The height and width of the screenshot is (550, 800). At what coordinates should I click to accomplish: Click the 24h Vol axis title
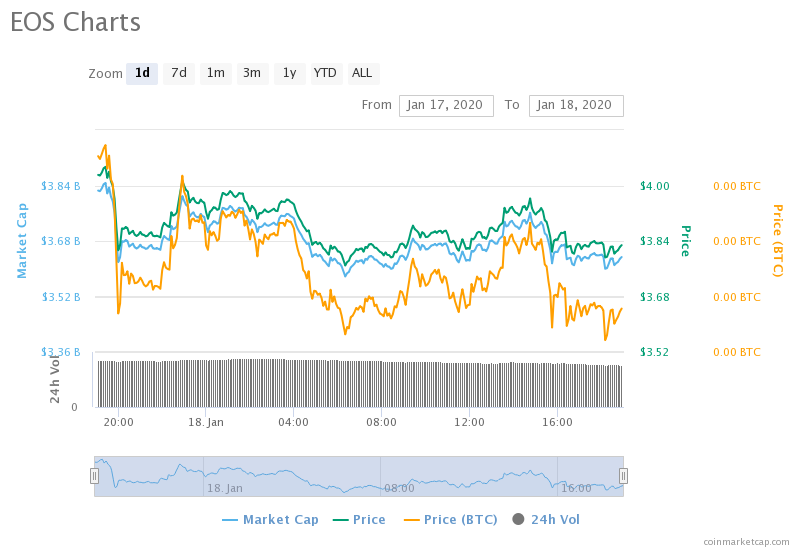pos(55,378)
